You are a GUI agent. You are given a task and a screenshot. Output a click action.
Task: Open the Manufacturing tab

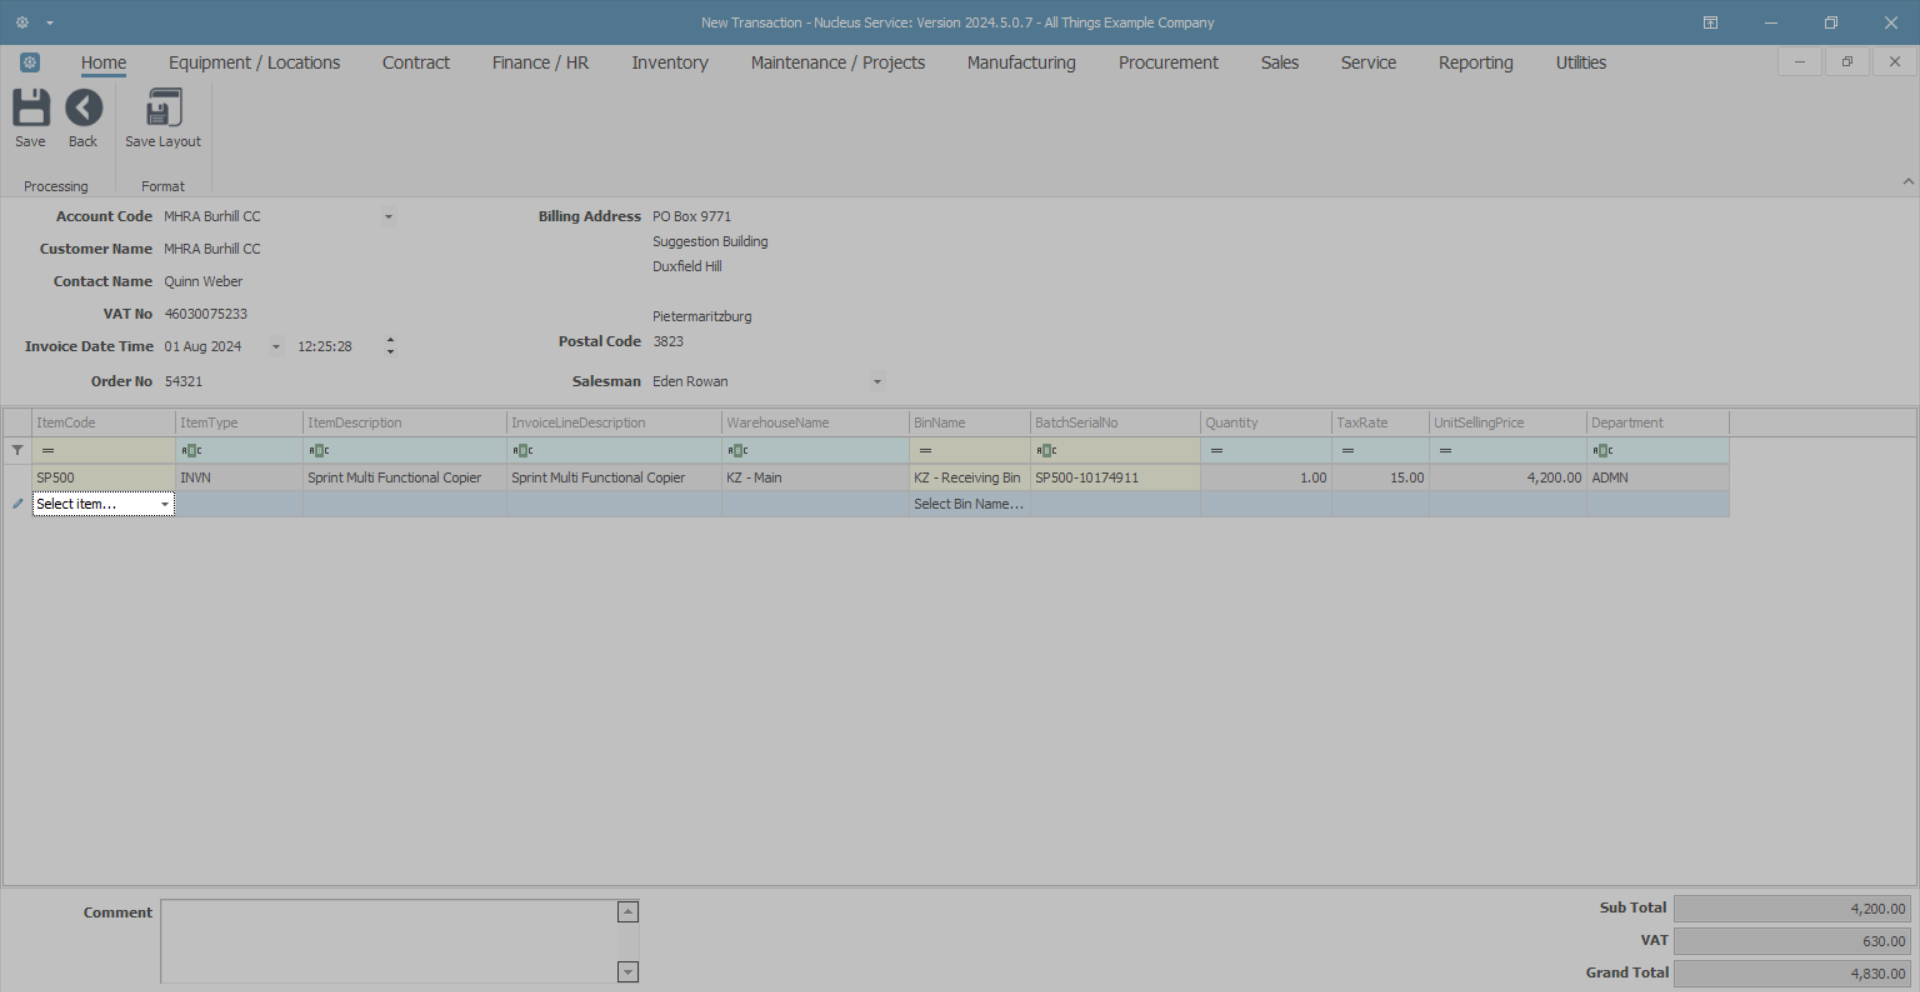pos(1021,62)
